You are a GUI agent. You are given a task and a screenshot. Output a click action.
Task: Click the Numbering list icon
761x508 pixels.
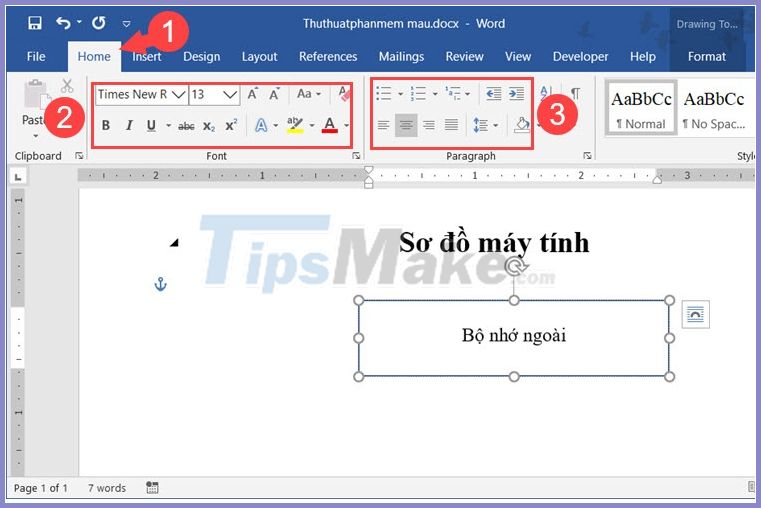(418, 93)
